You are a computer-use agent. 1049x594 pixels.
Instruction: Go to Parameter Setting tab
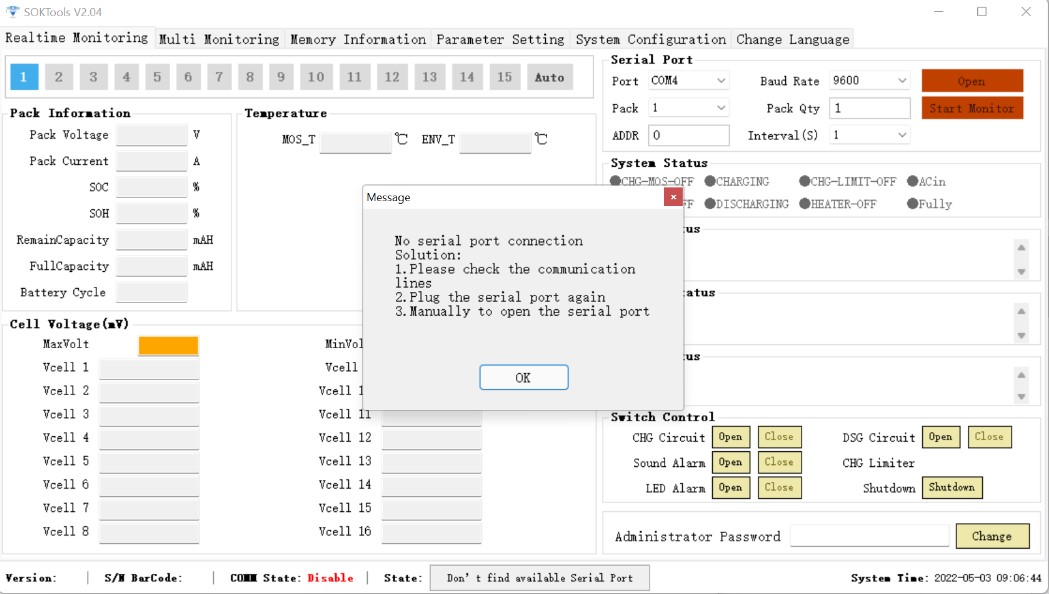(500, 39)
